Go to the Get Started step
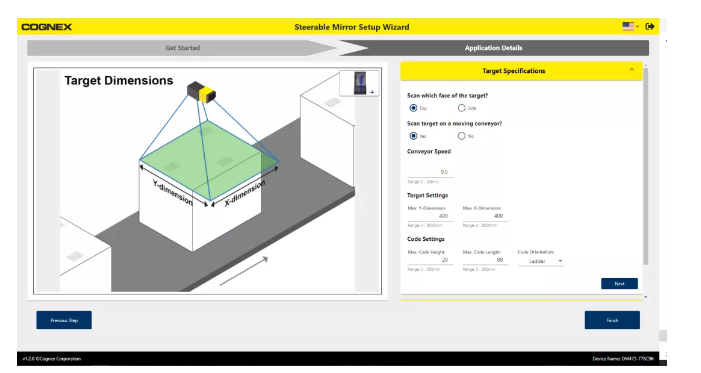Viewport: 701px width, 373px height. click(182, 48)
